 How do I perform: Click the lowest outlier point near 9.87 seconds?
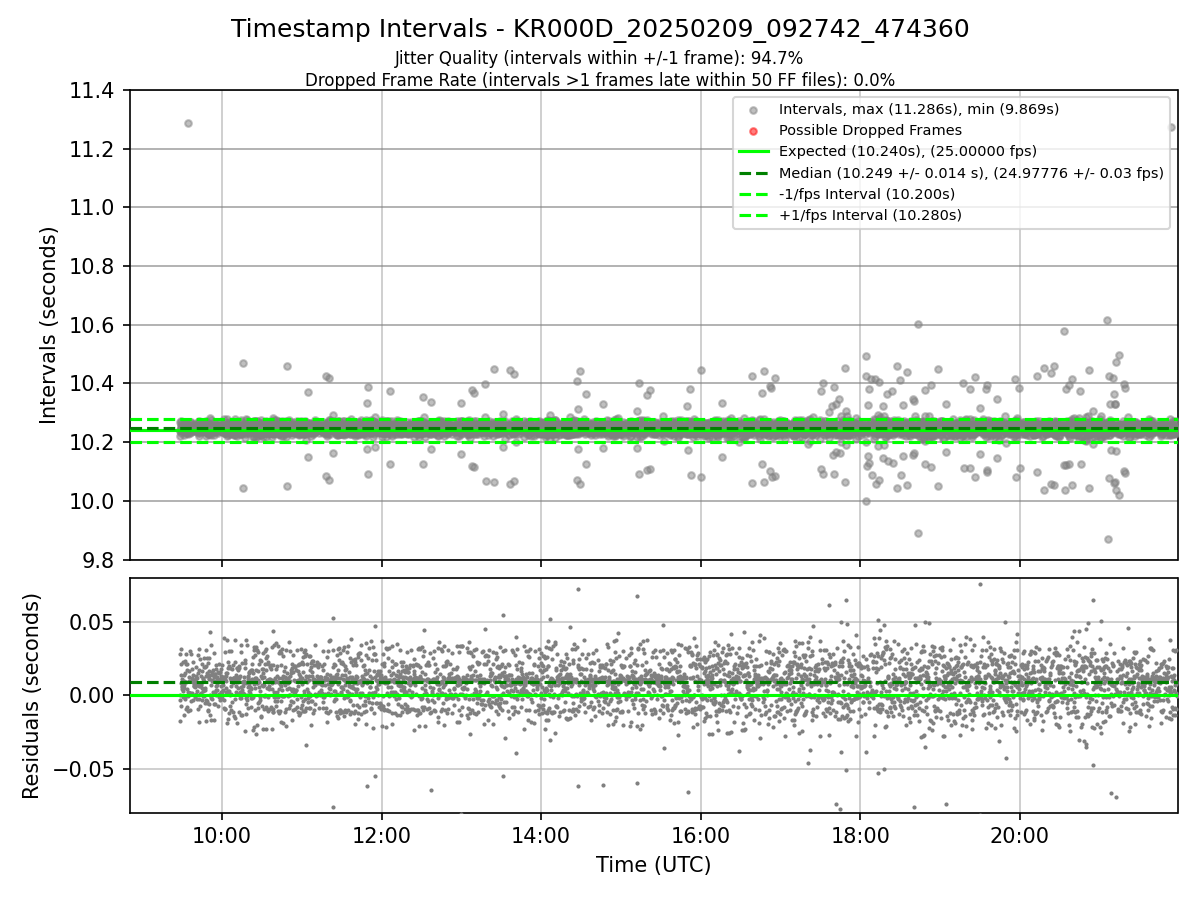pos(1108,539)
